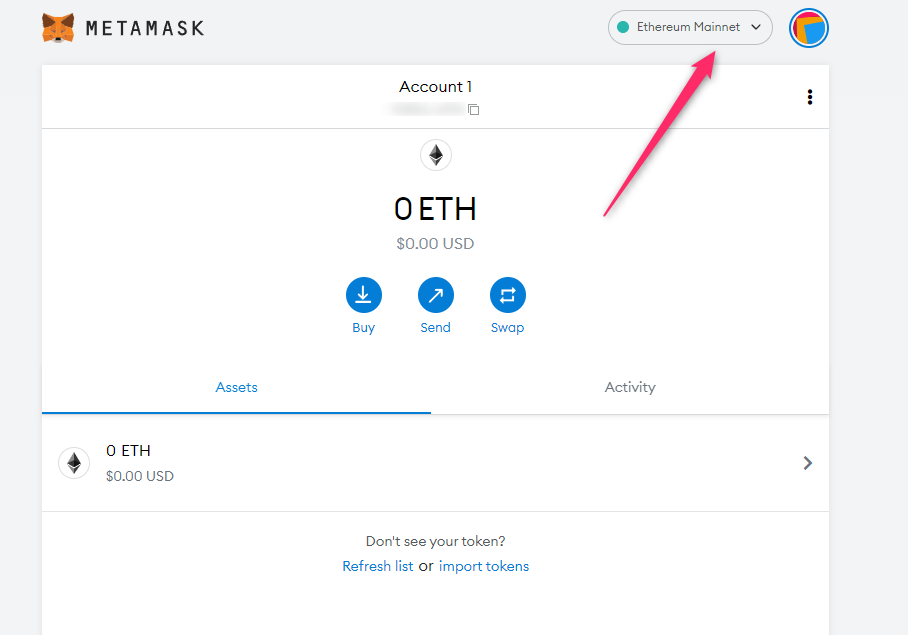908x635 pixels.
Task: Click the Send arrow button
Action: [435, 295]
